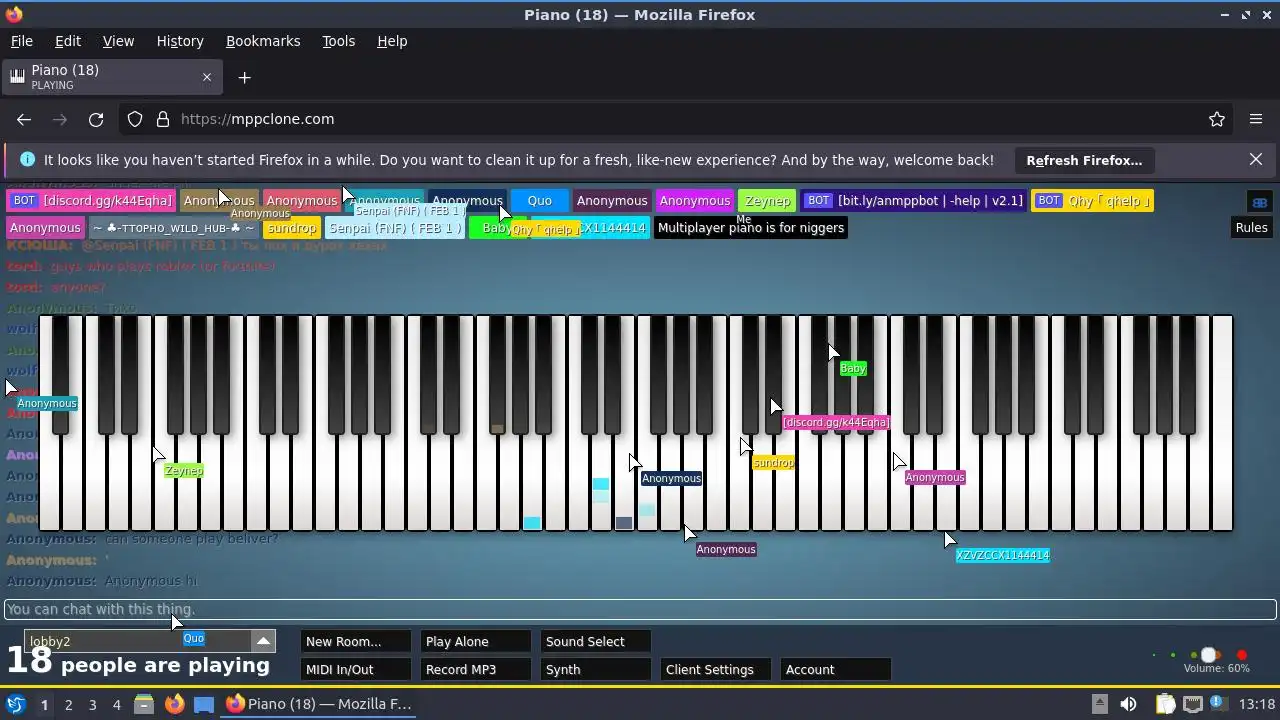Open the Rules button
This screenshot has width=1280, height=720.
1251,227
